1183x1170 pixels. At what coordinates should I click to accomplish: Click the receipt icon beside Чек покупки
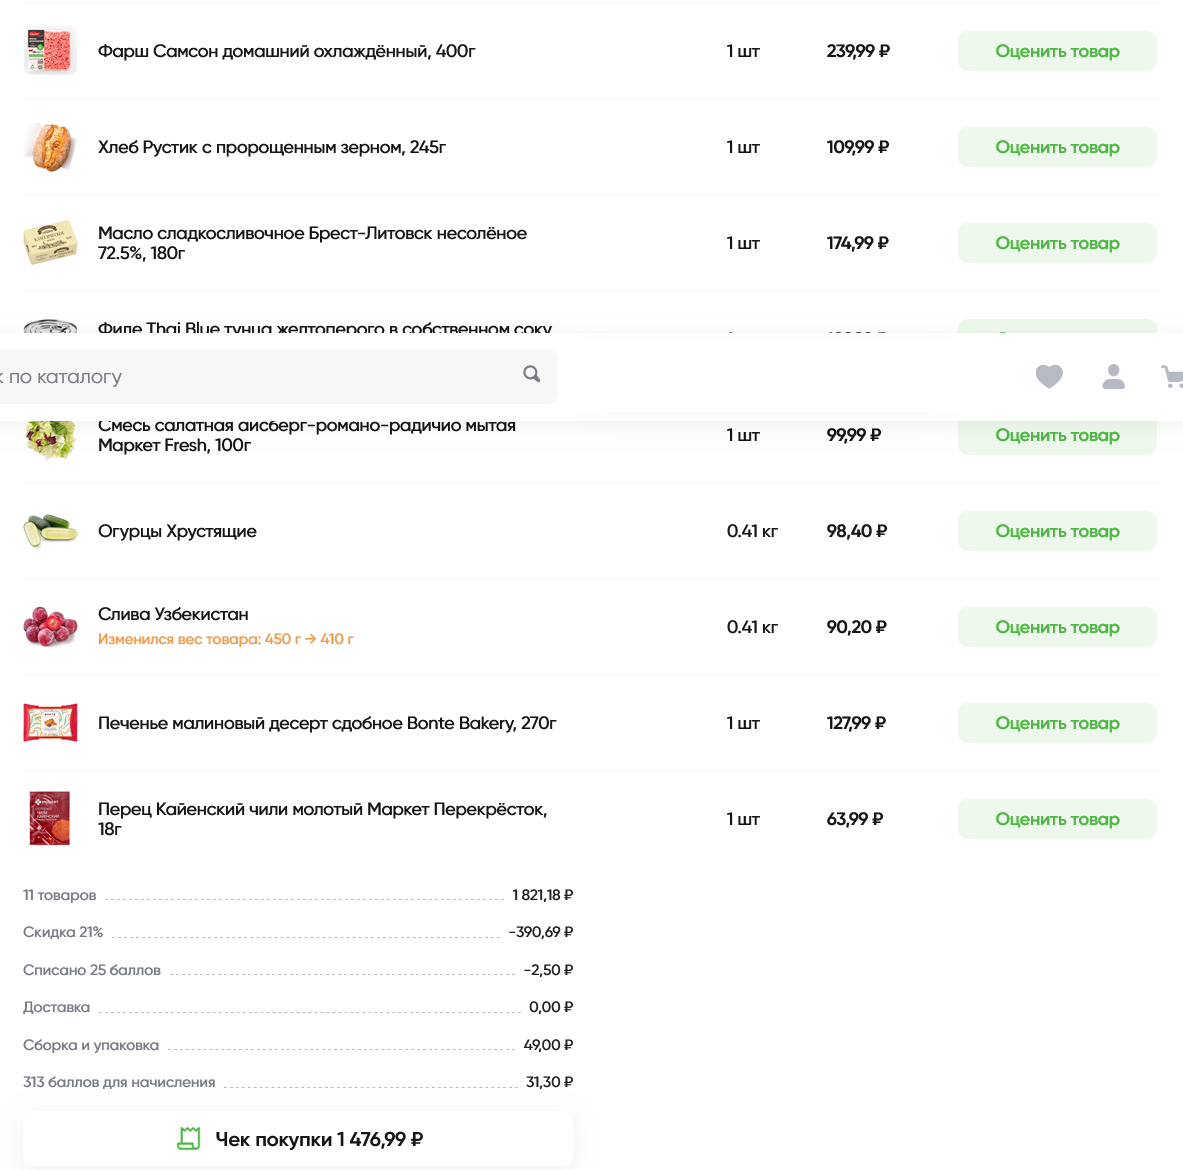click(x=189, y=1138)
